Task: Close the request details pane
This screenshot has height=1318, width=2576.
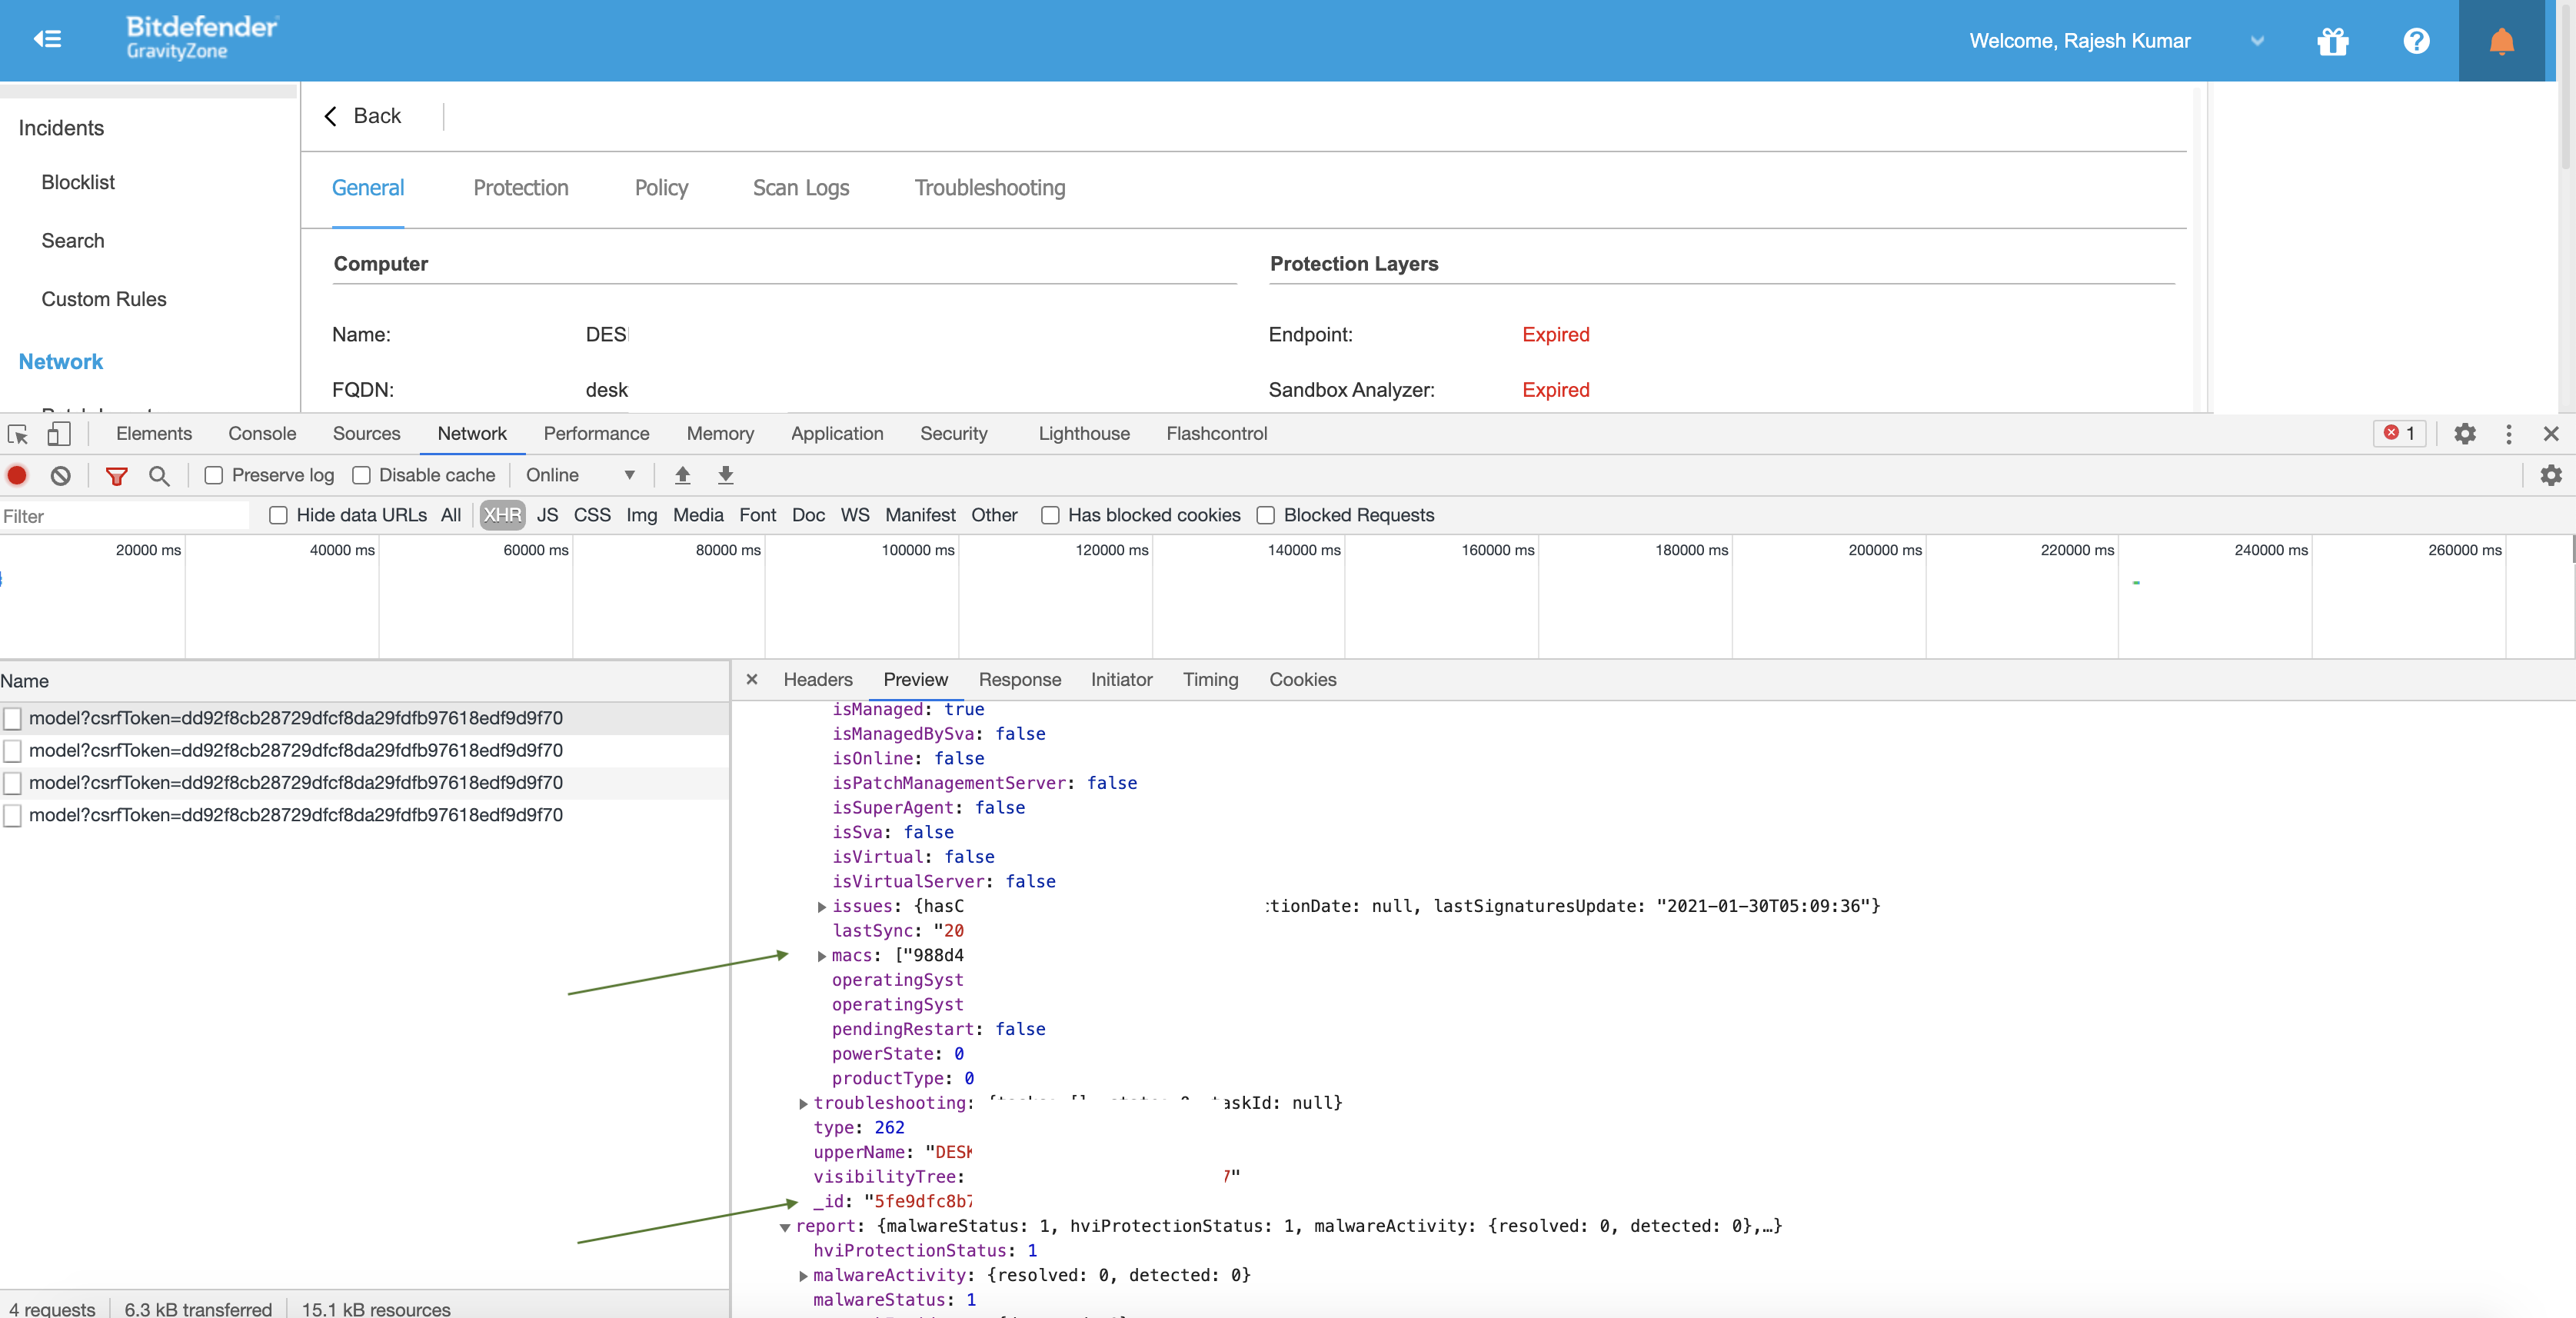Action: (752, 680)
